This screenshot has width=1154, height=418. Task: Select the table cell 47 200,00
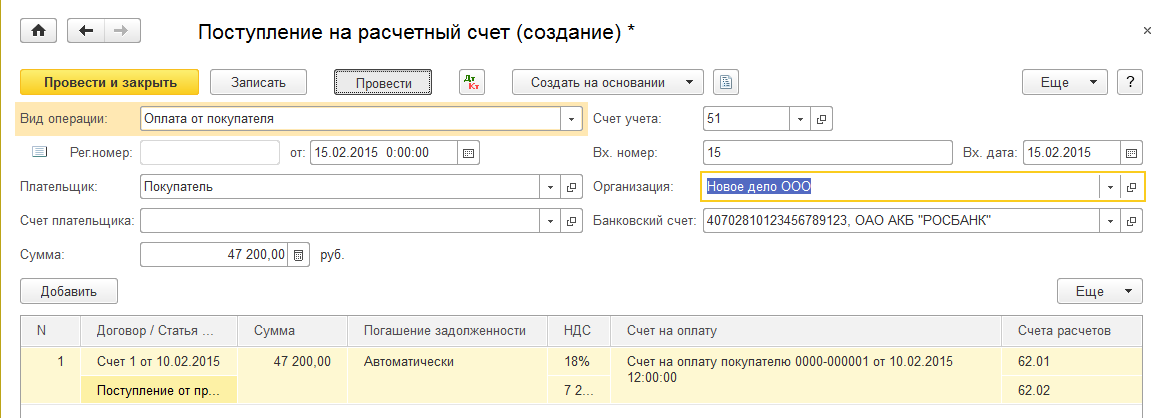[291, 375]
